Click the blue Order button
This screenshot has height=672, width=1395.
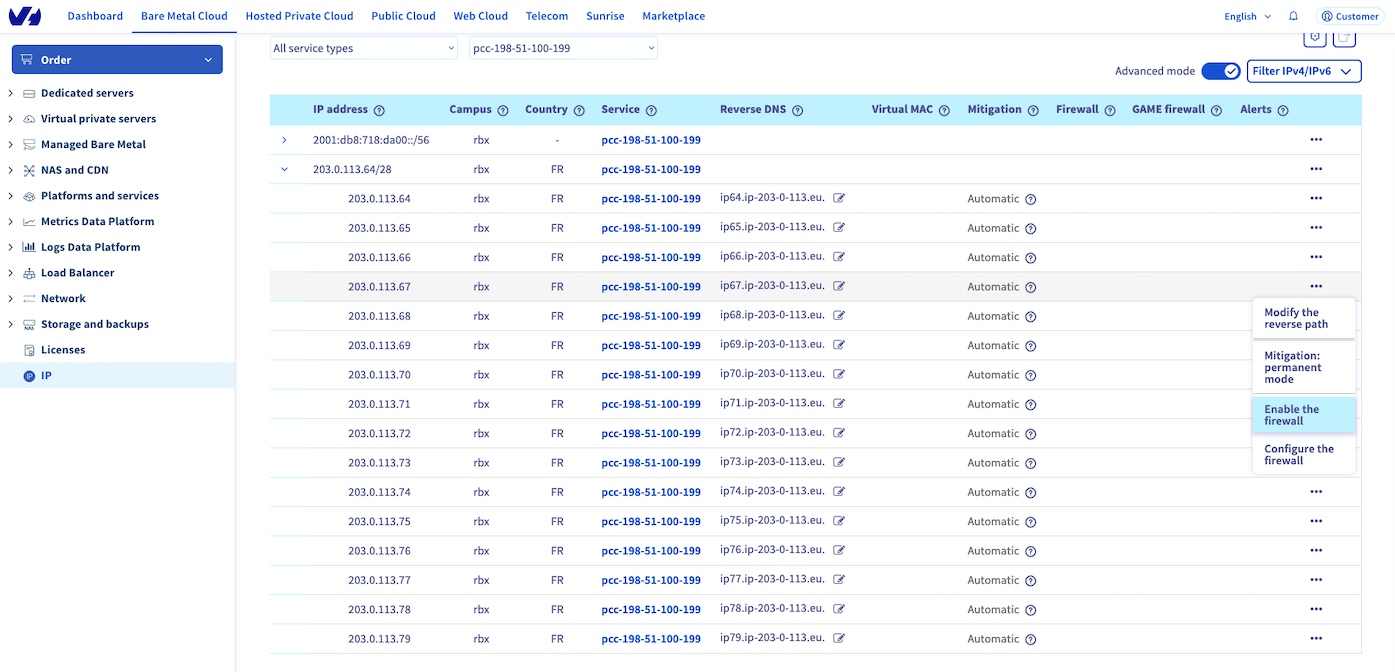pyautogui.click(x=117, y=60)
